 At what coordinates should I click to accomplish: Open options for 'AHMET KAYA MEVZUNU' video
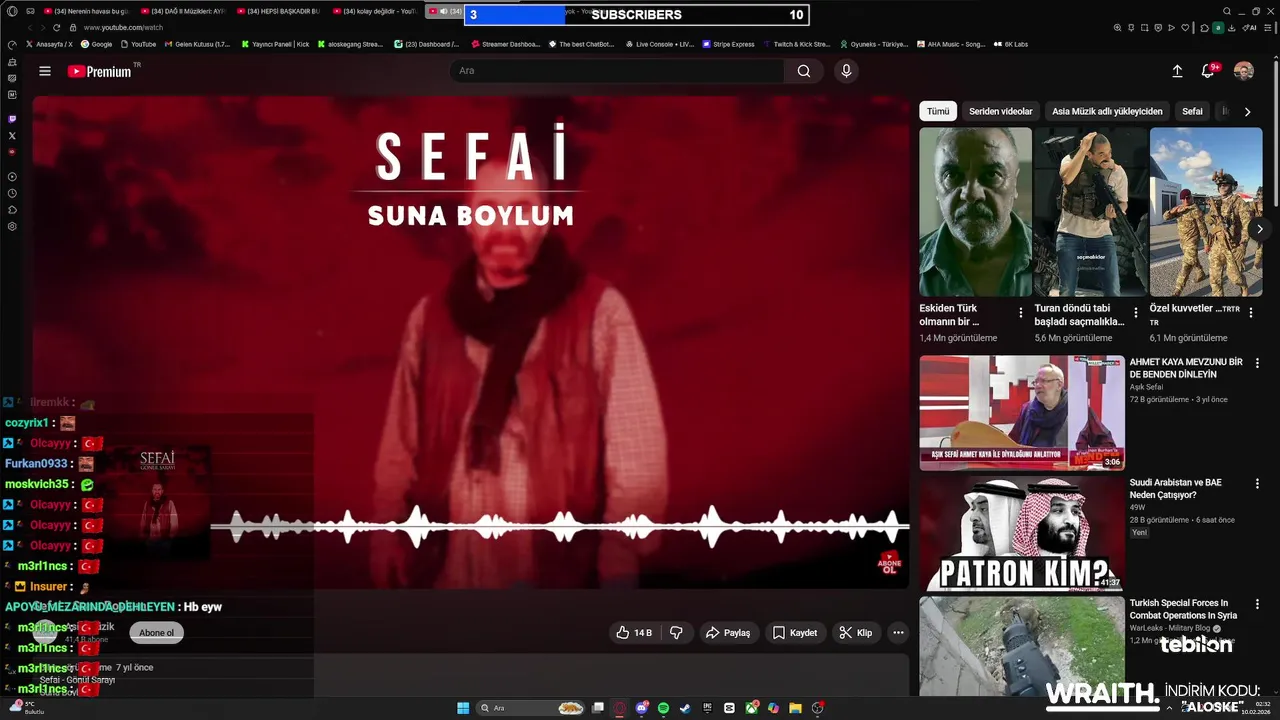[1257, 363]
